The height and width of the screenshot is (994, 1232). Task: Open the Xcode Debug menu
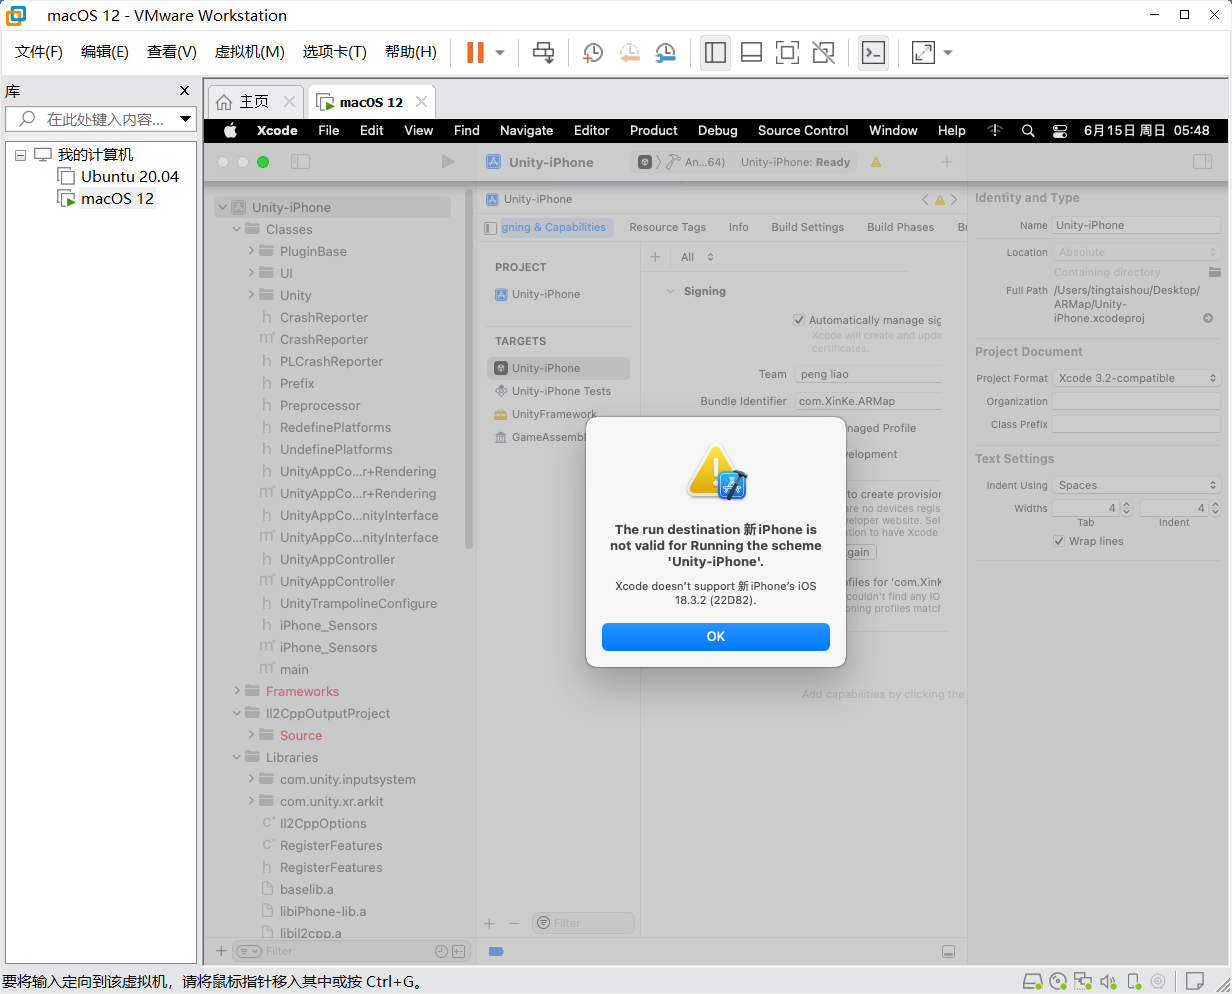click(x=717, y=130)
